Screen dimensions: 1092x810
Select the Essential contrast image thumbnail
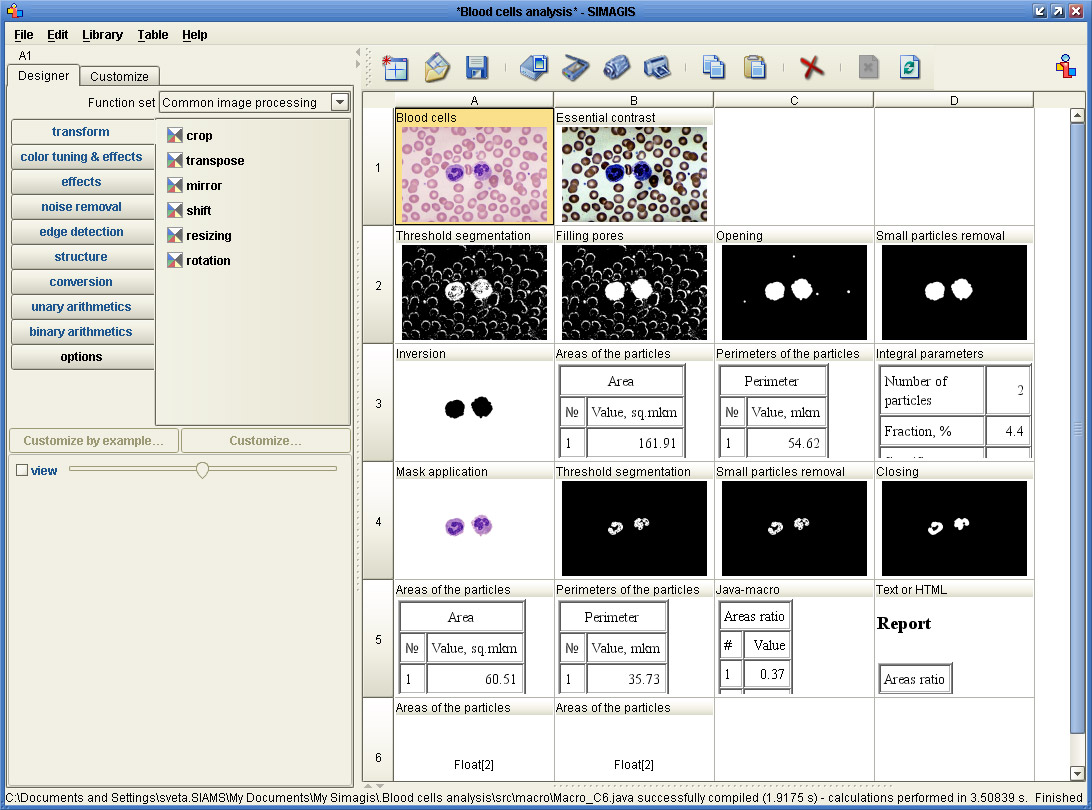tap(634, 174)
